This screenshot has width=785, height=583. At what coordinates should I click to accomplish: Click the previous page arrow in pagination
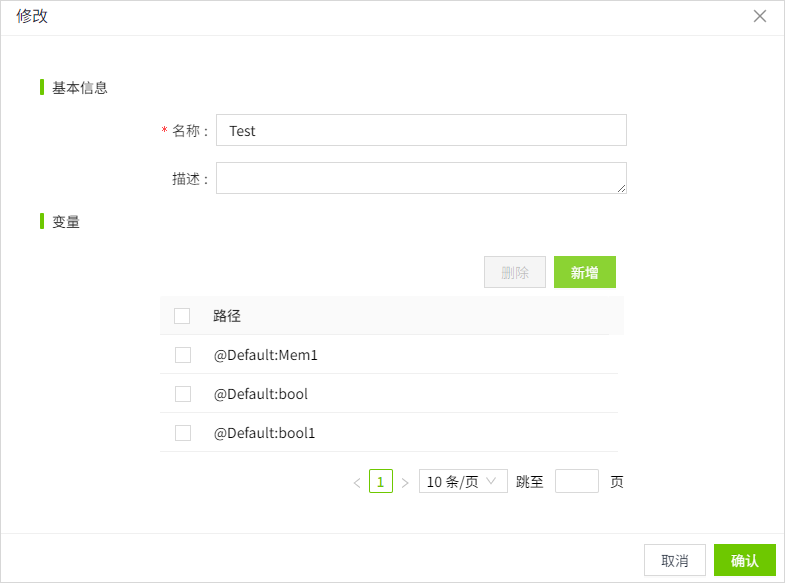tap(357, 483)
